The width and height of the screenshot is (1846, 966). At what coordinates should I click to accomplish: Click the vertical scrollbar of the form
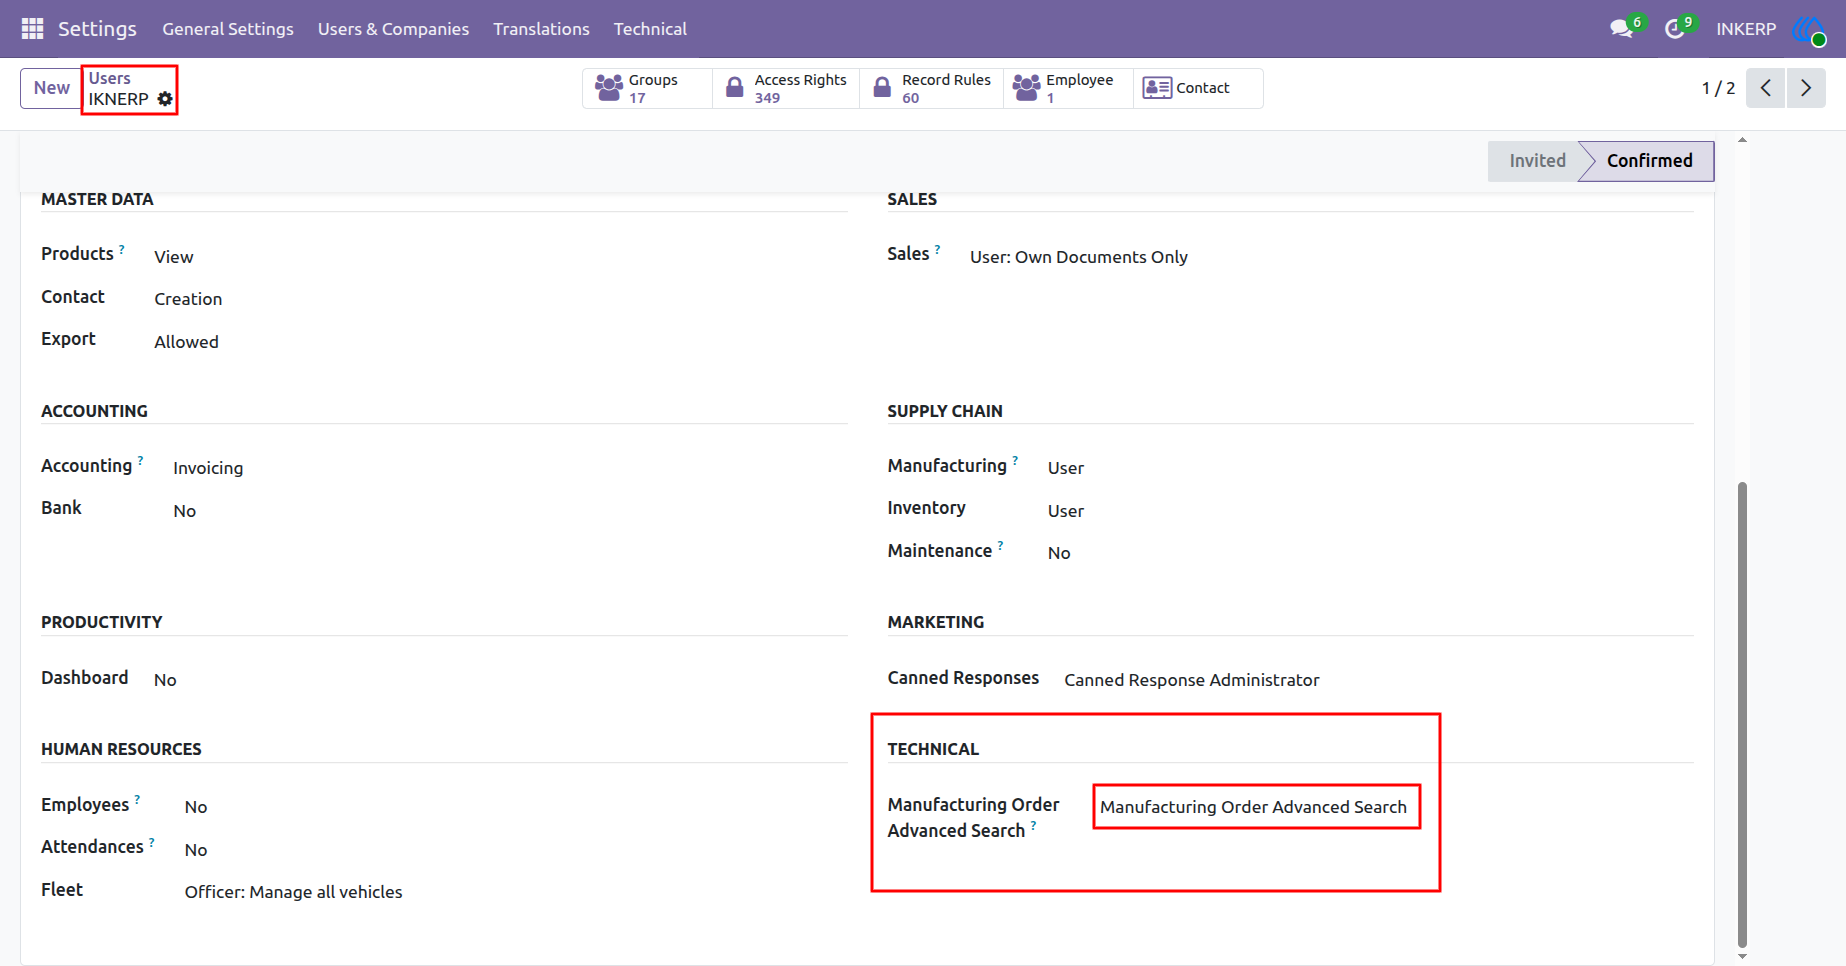pos(1742,714)
